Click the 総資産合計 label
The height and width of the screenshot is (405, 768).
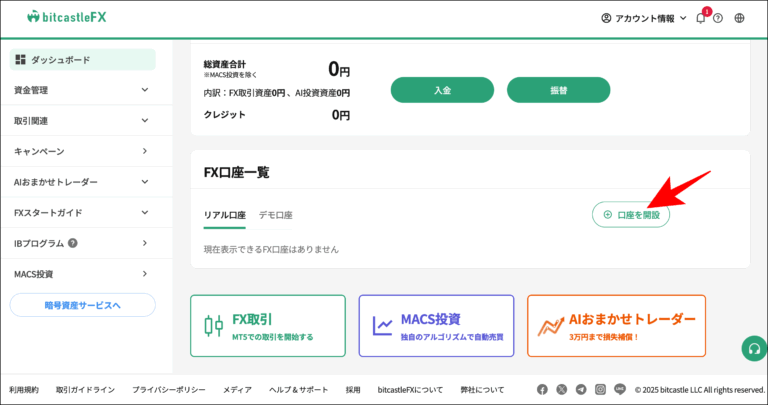tap(225, 64)
